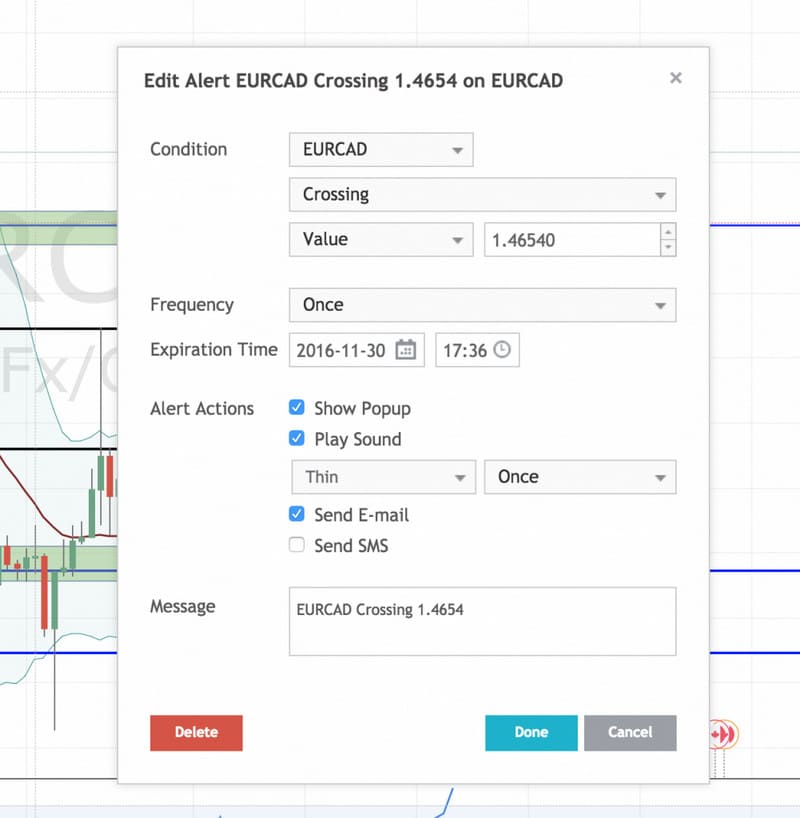This screenshot has width=800, height=818.
Task: Close the Edit Alert dialog with X
Action: coord(676,78)
